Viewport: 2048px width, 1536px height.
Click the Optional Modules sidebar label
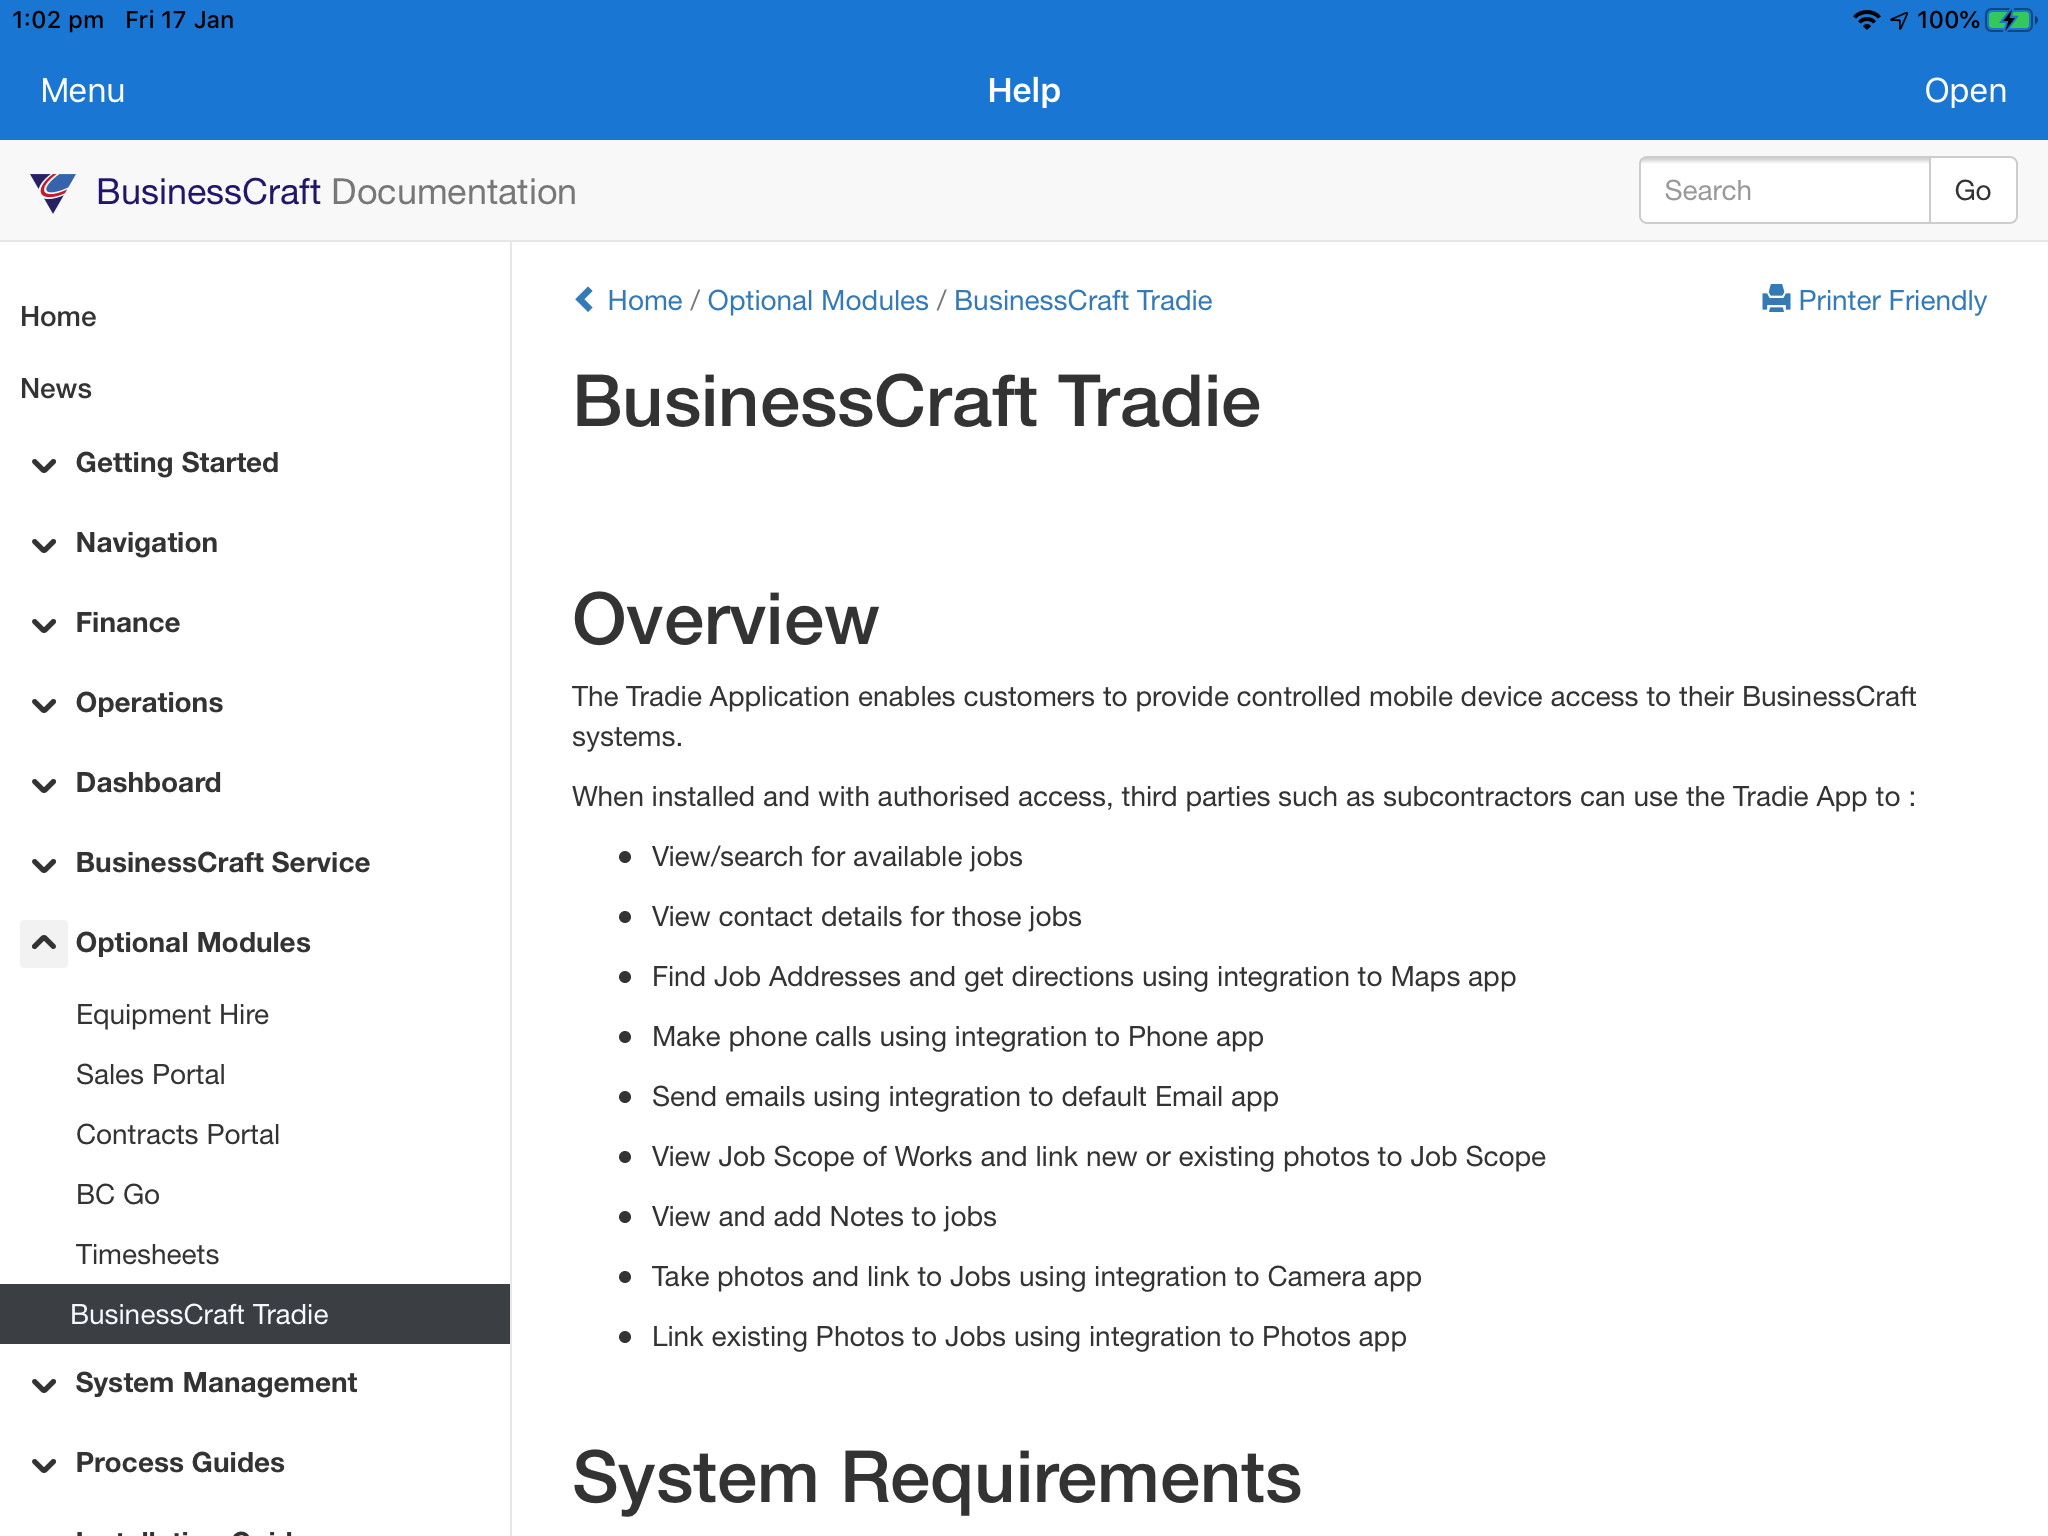click(x=193, y=942)
